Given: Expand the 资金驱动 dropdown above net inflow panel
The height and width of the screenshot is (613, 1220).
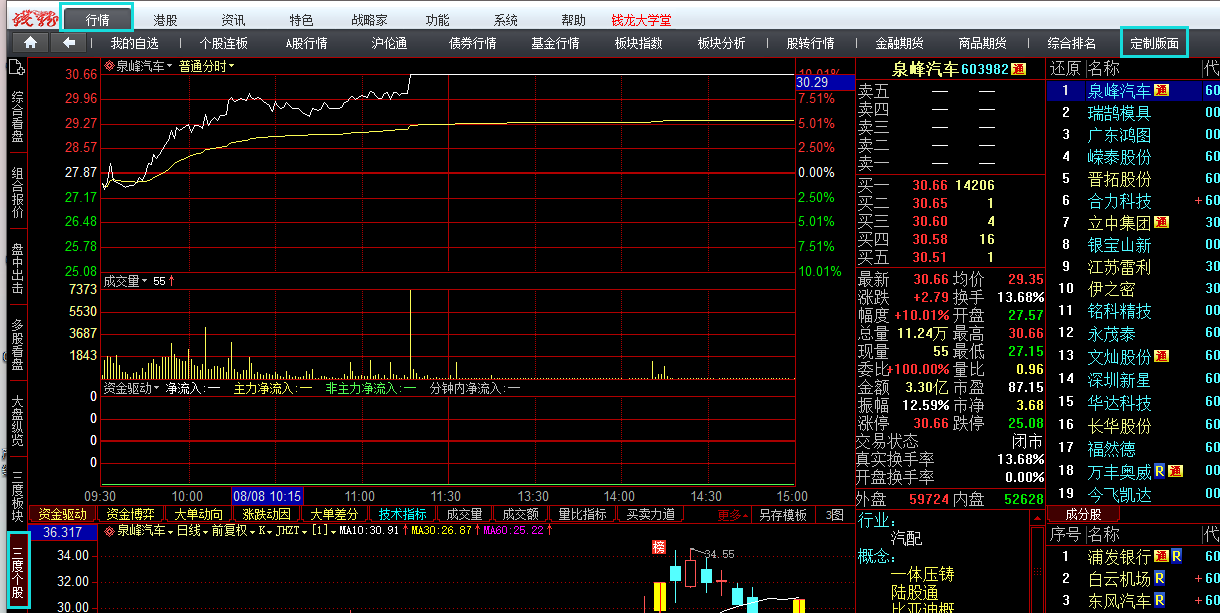Looking at the screenshot, I should click(157, 388).
